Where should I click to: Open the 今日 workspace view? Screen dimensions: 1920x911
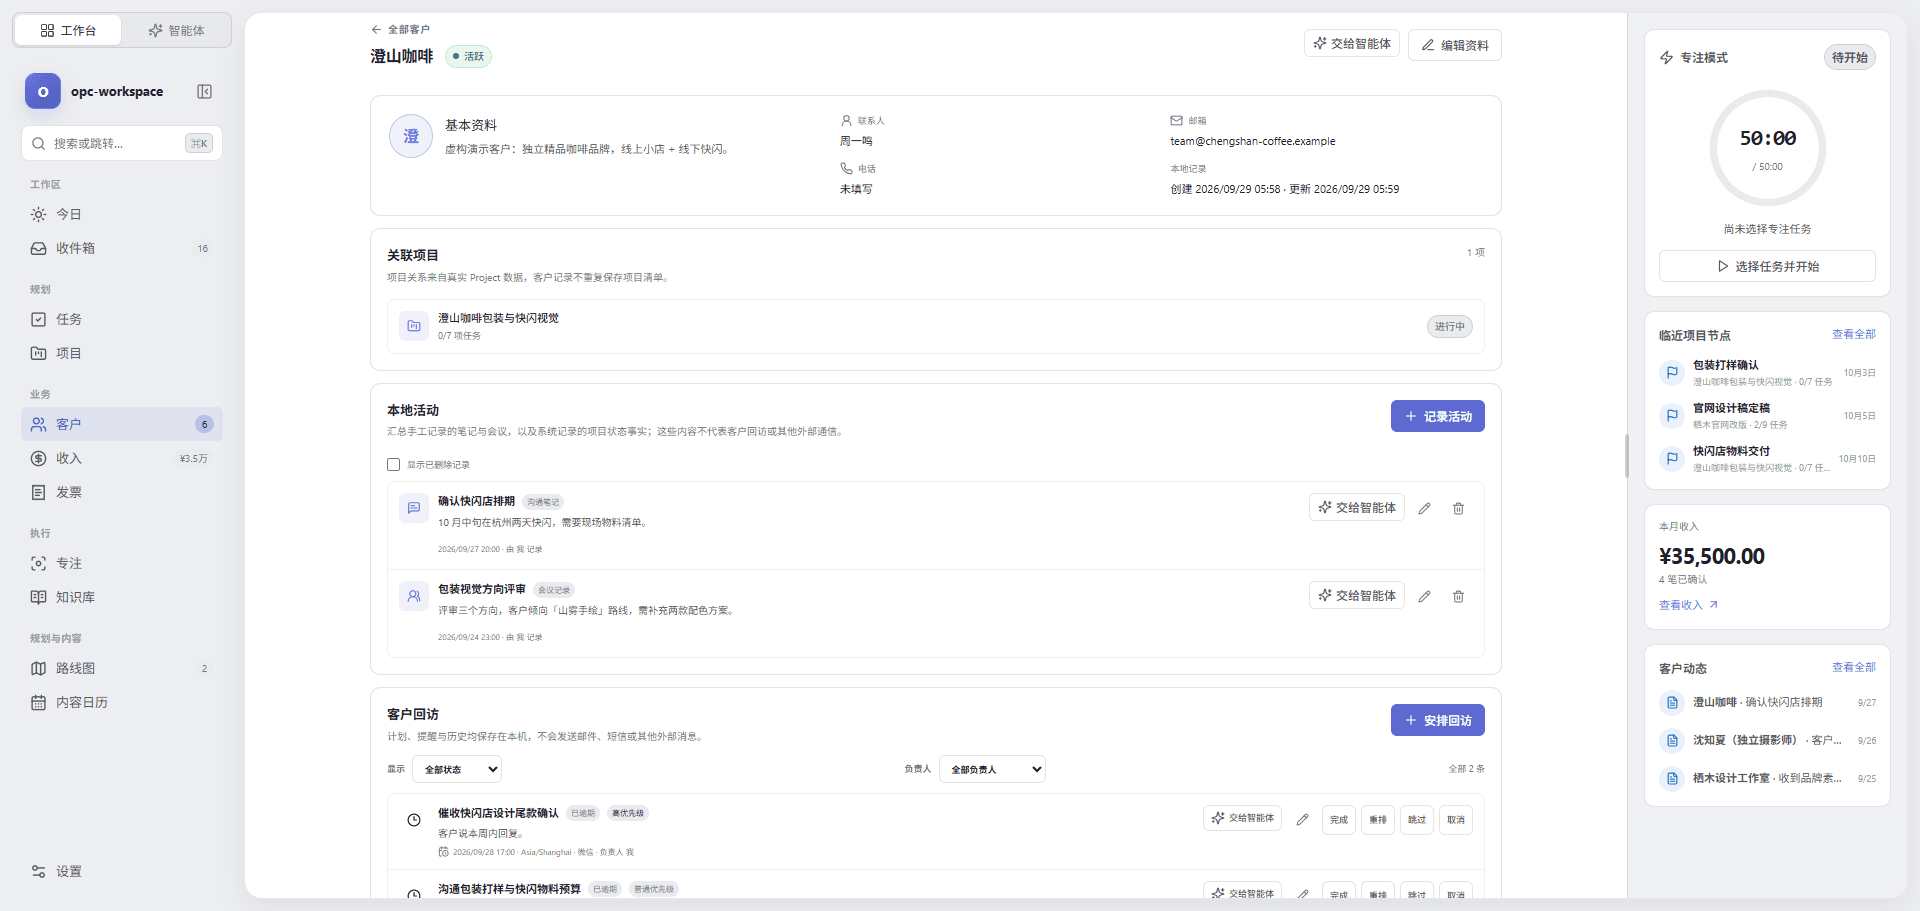click(122, 214)
